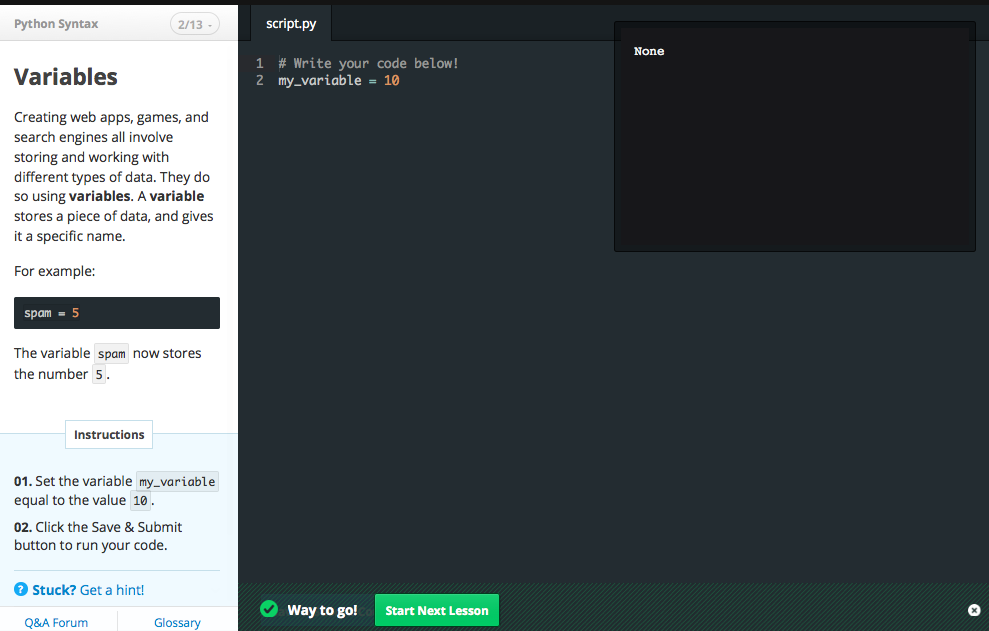The width and height of the screenshot is (989, 631).
Task: Click the comment line in the editor
Action: [x=368, y=63]
